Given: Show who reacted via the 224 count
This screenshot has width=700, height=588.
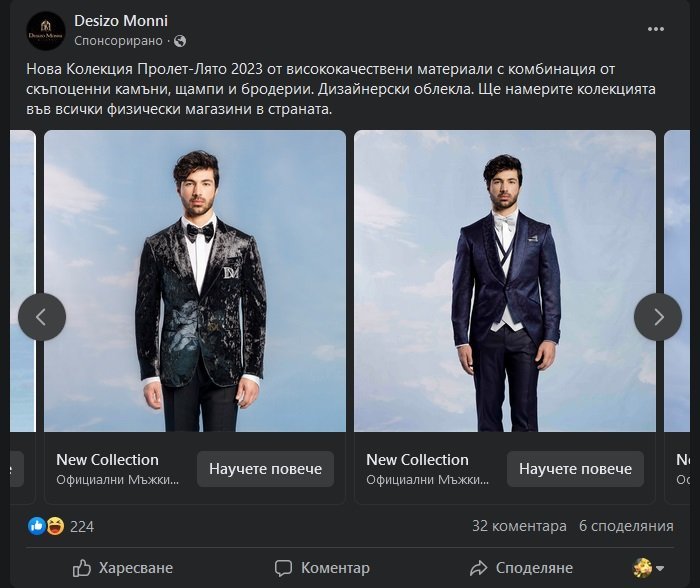Looking at the screenshot, I should 82,526.
